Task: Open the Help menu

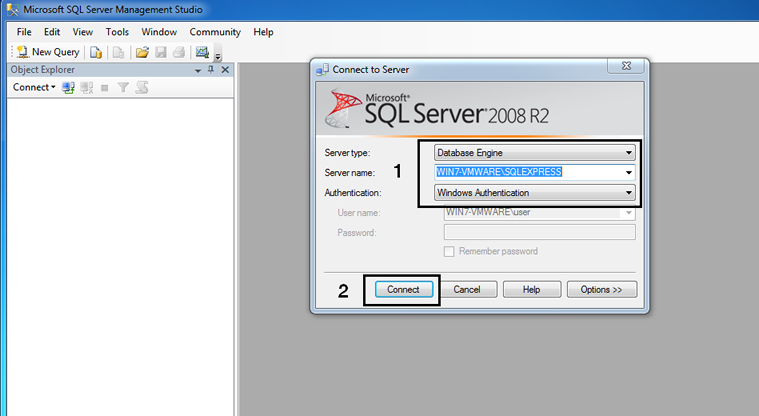Action: [x=263, y=32]
